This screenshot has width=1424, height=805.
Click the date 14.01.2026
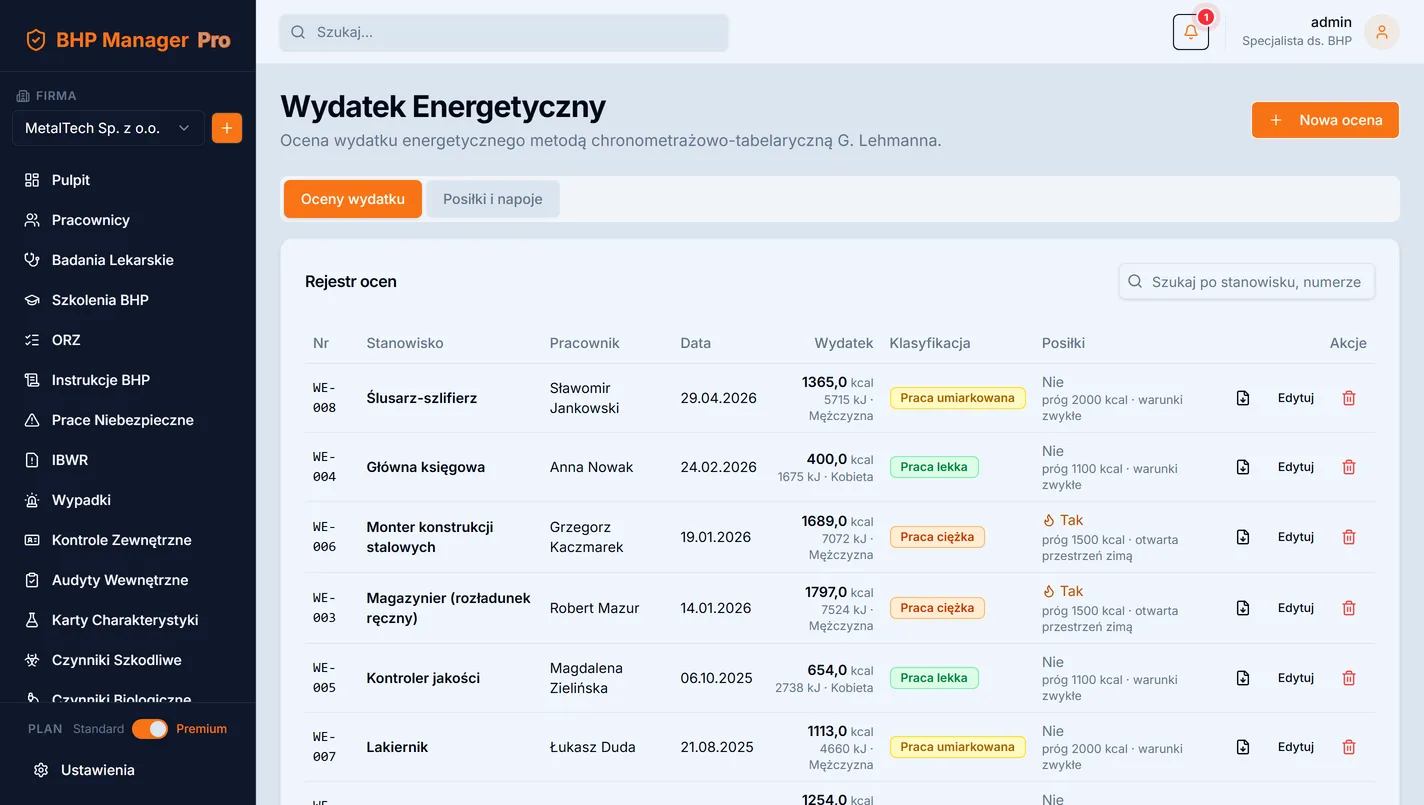click(716, 608)
